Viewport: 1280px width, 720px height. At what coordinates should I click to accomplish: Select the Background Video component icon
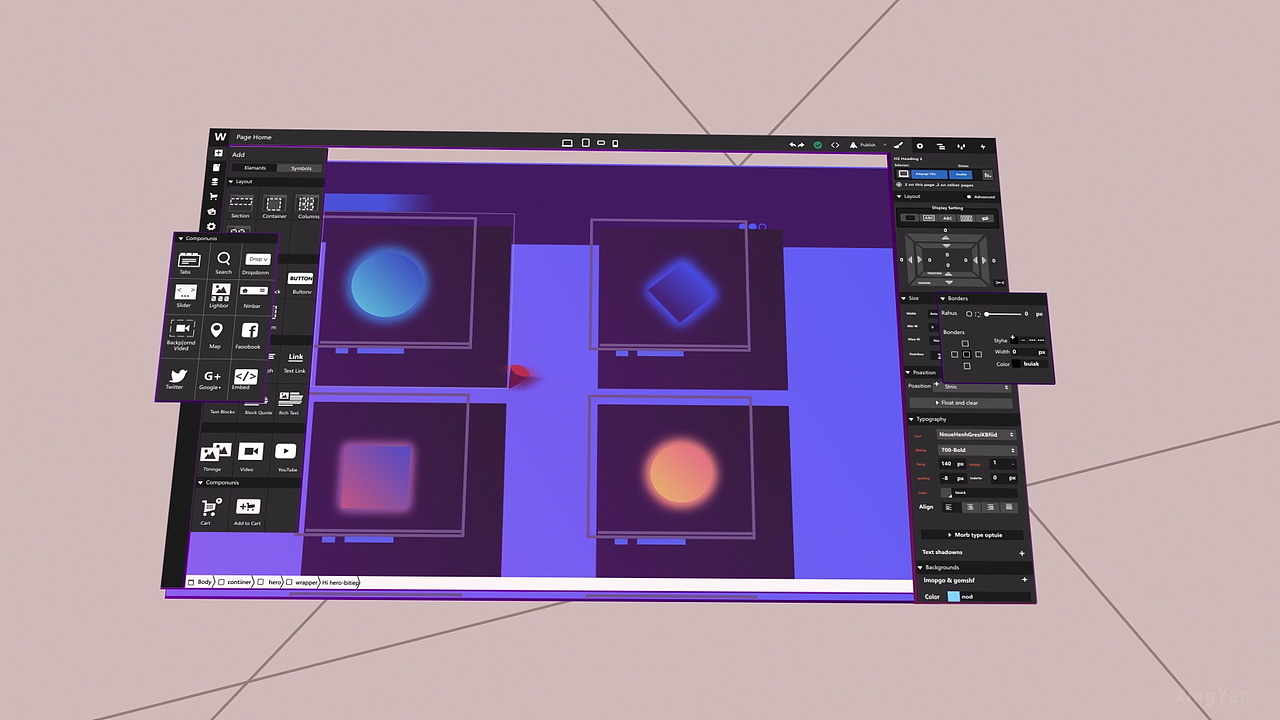[x=181, y=330]
